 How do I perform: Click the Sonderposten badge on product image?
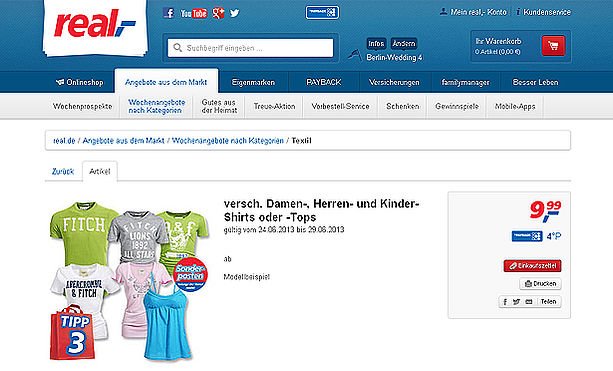(x=190, y=274)
